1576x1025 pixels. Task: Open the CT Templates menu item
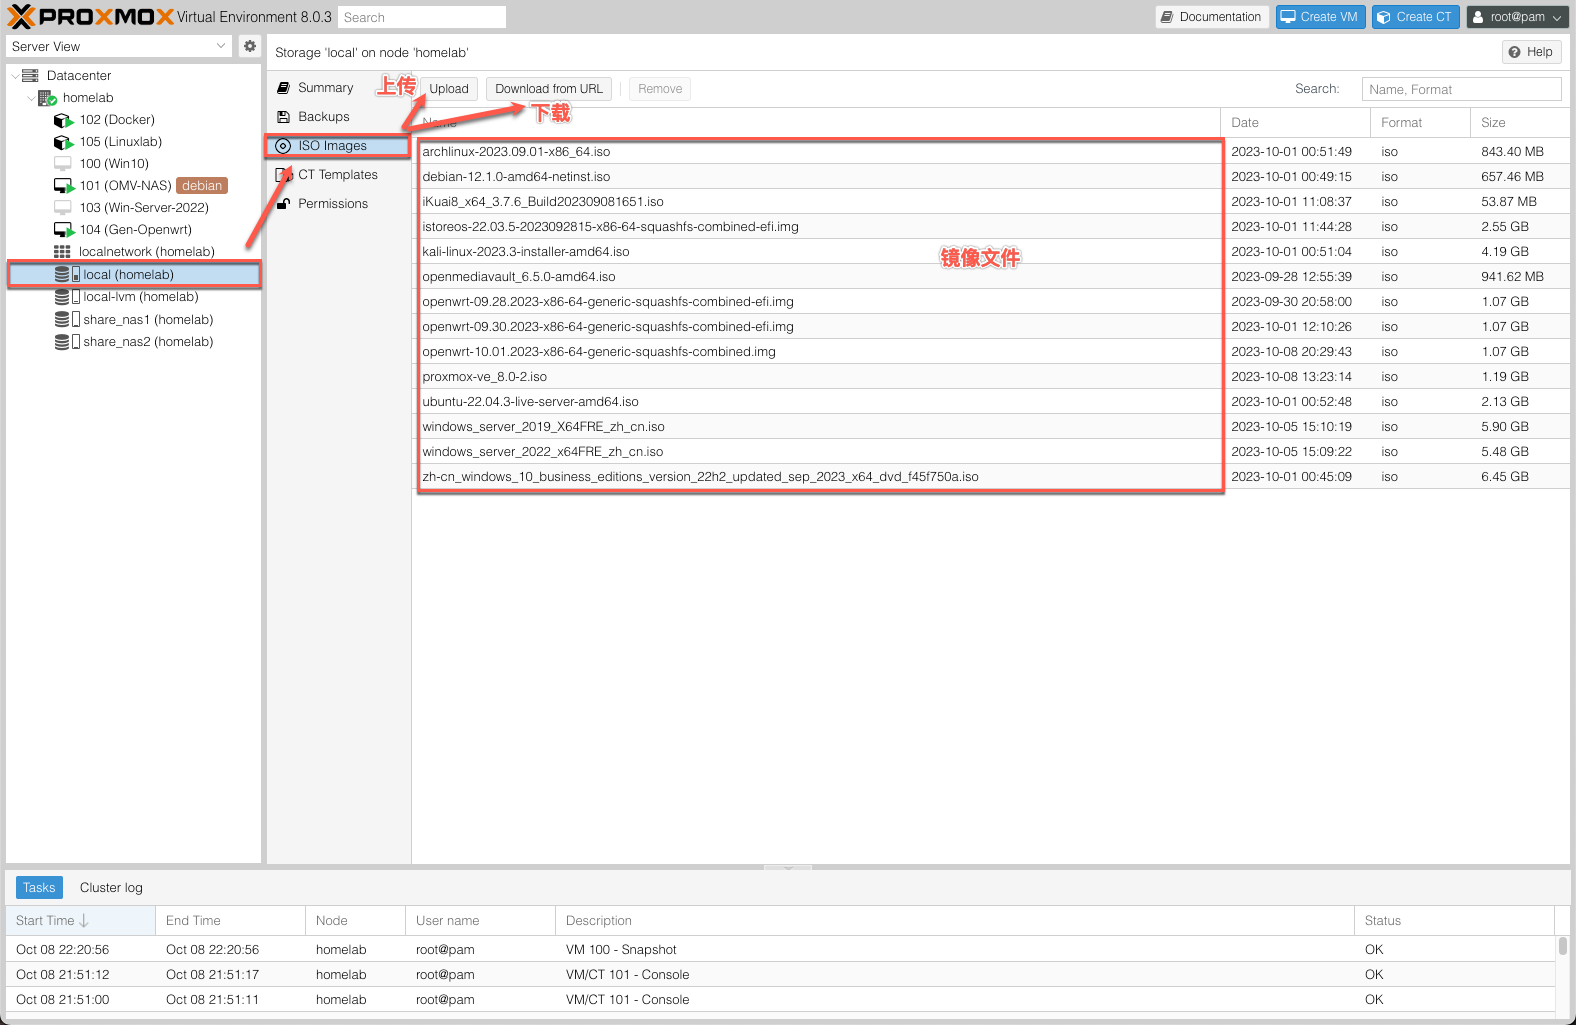(338, 175)
